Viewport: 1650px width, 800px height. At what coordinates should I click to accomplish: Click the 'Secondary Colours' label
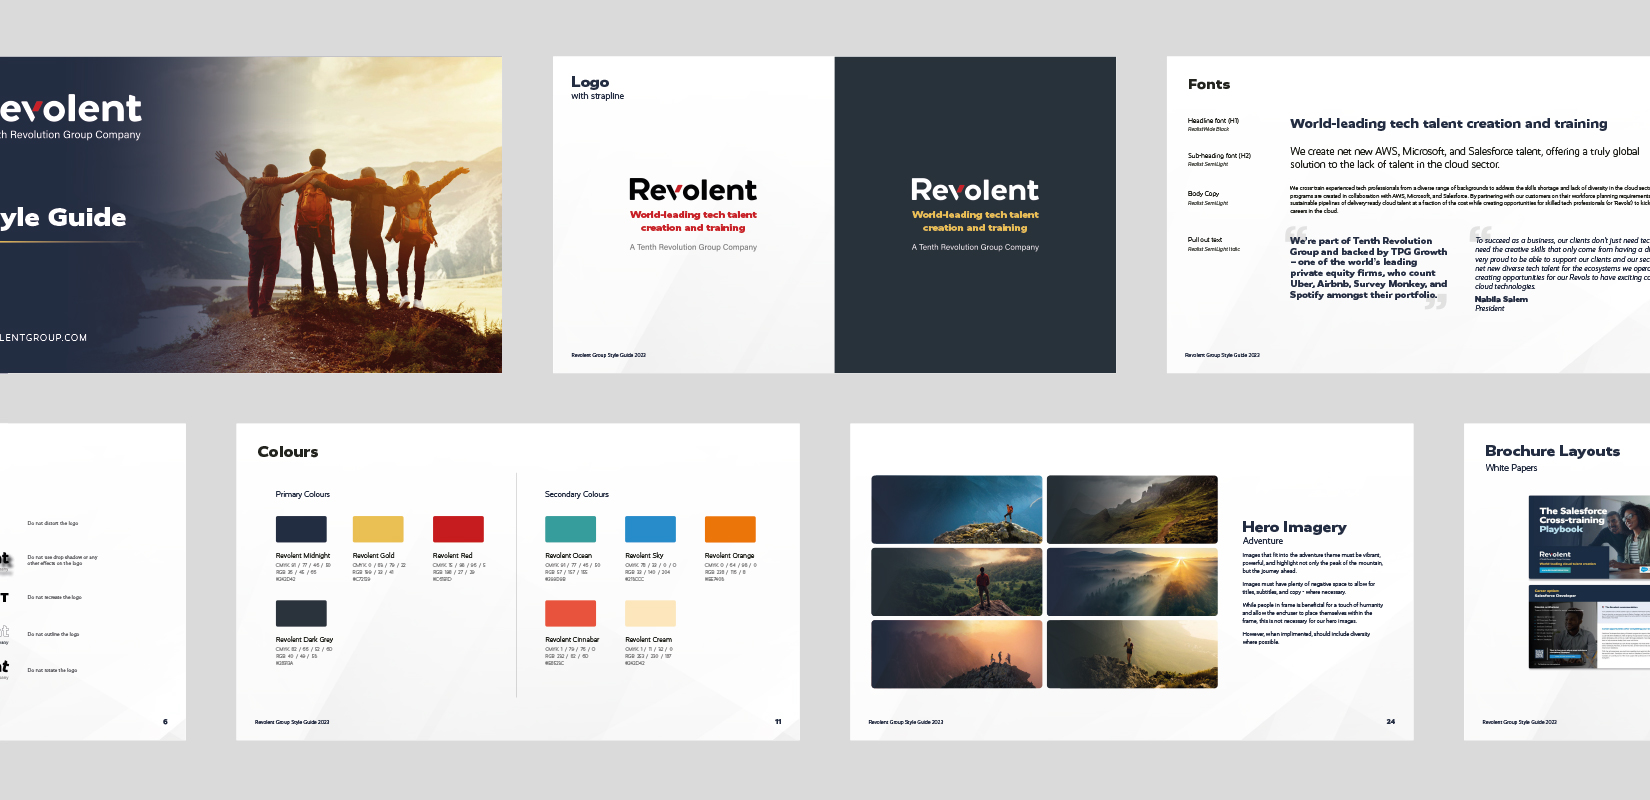coord(577,494)
